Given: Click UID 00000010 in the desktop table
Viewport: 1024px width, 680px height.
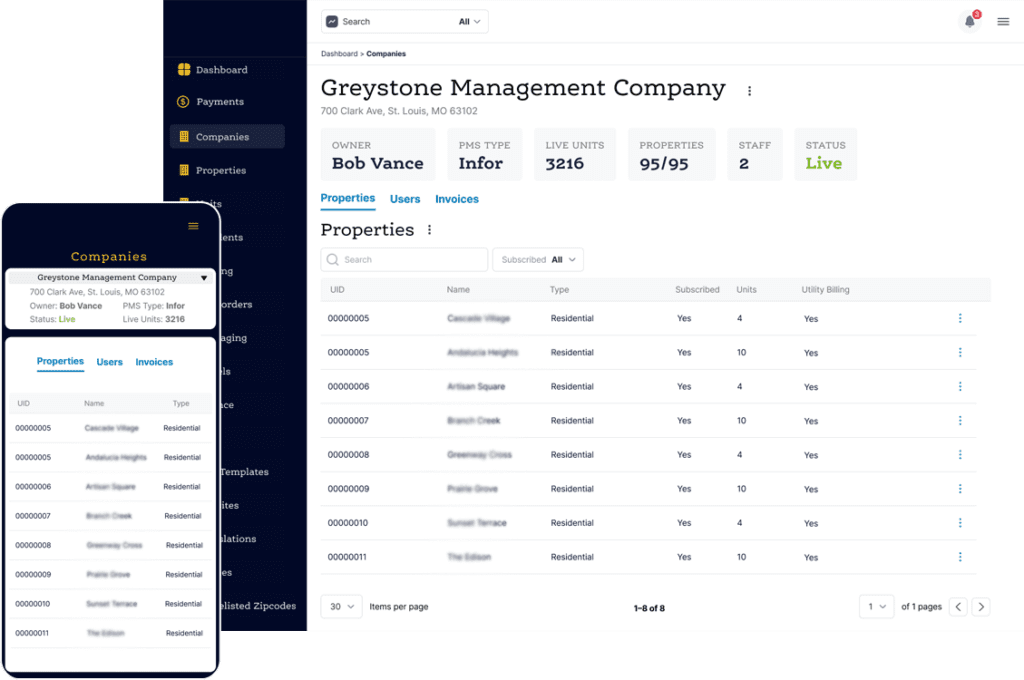Looking at the screenshot, I should tap(348, 523).
